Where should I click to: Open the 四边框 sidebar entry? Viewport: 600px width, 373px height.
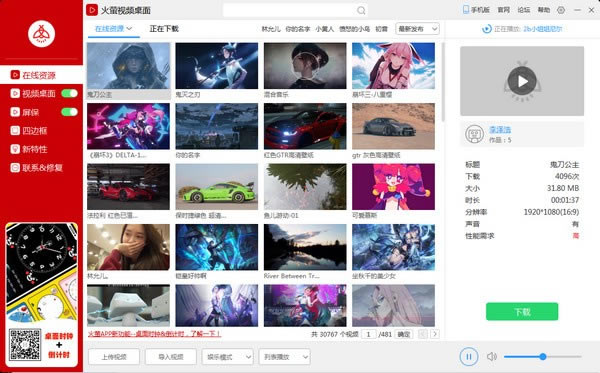[x=34, y=130]
